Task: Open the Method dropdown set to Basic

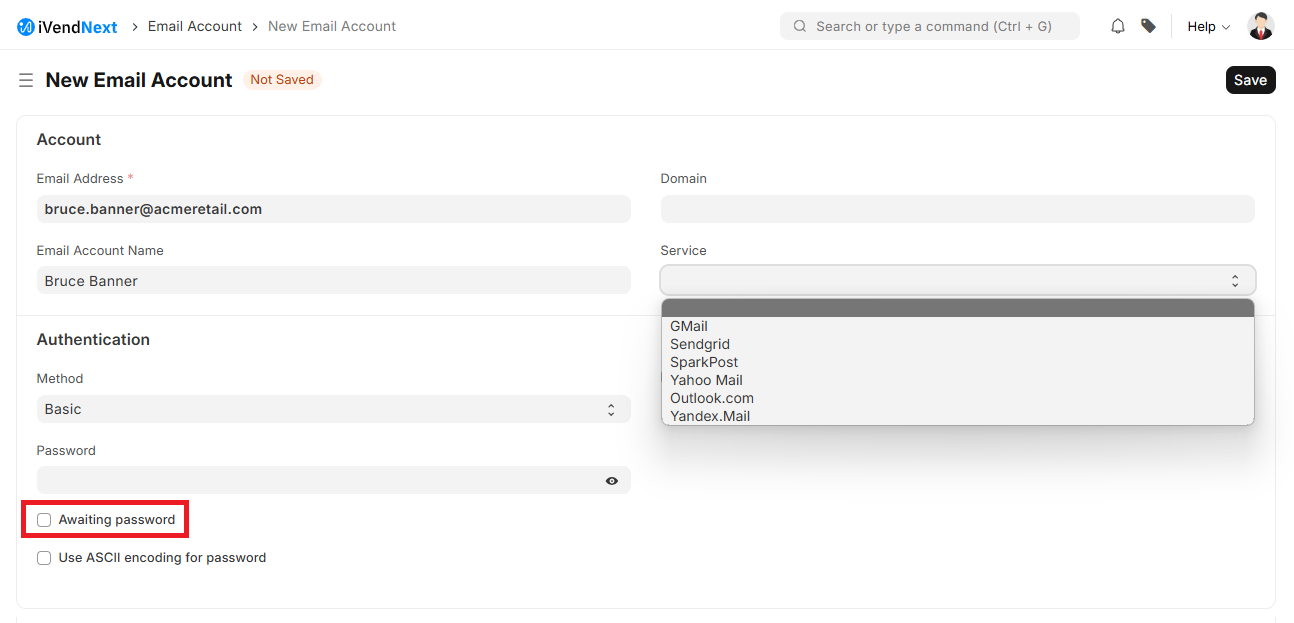Action: point(333,409)
